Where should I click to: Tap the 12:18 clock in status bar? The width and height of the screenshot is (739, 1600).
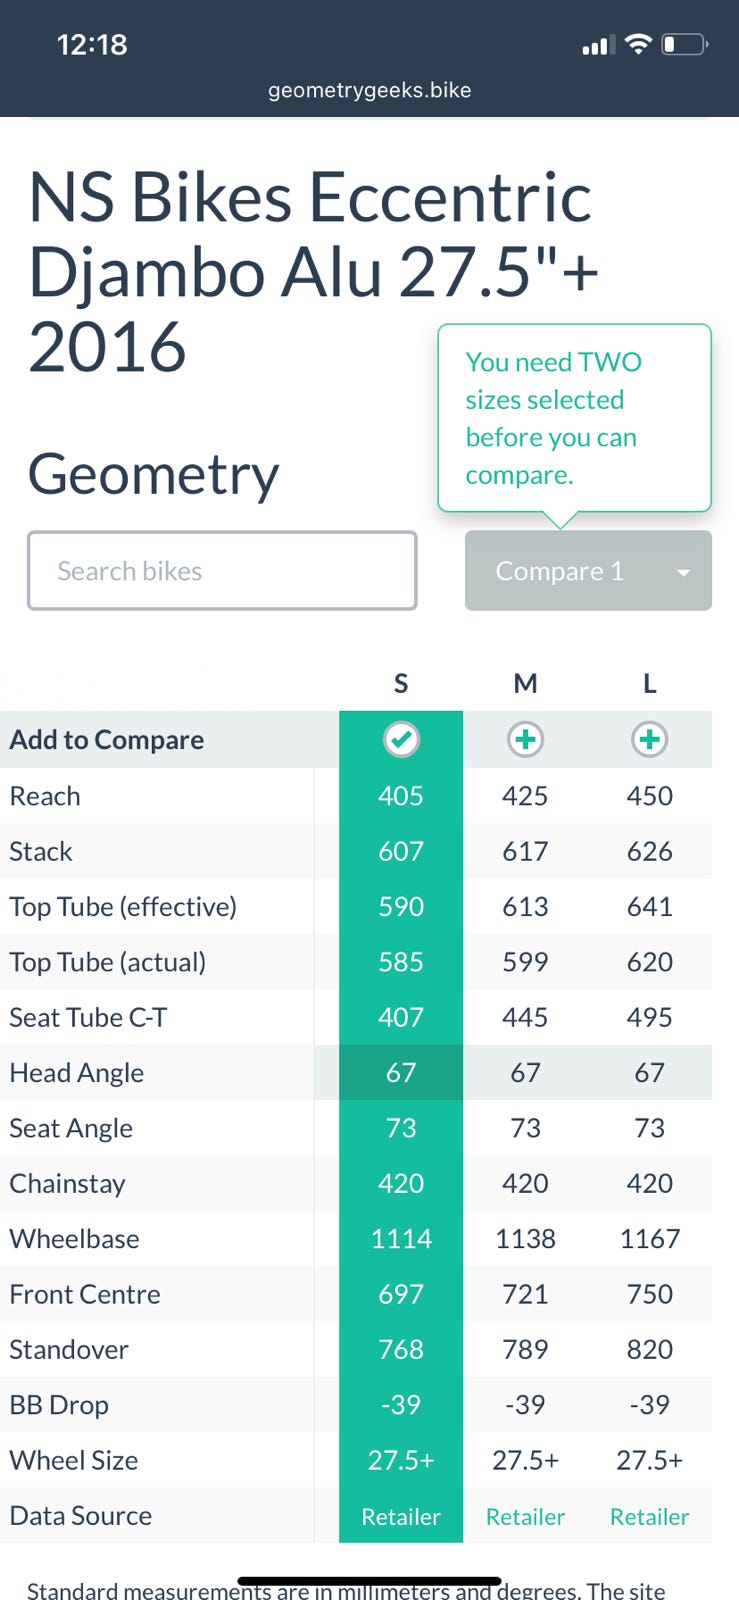pyautogui.click(x=92, y=45)
